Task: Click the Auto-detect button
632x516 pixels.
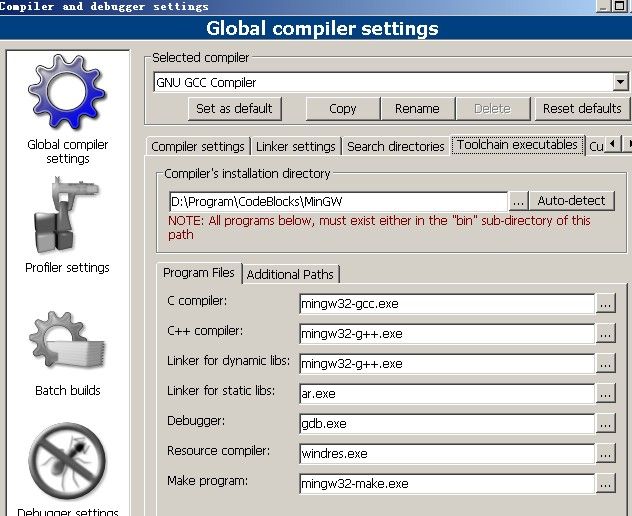Action: click(x=572, y=201)
